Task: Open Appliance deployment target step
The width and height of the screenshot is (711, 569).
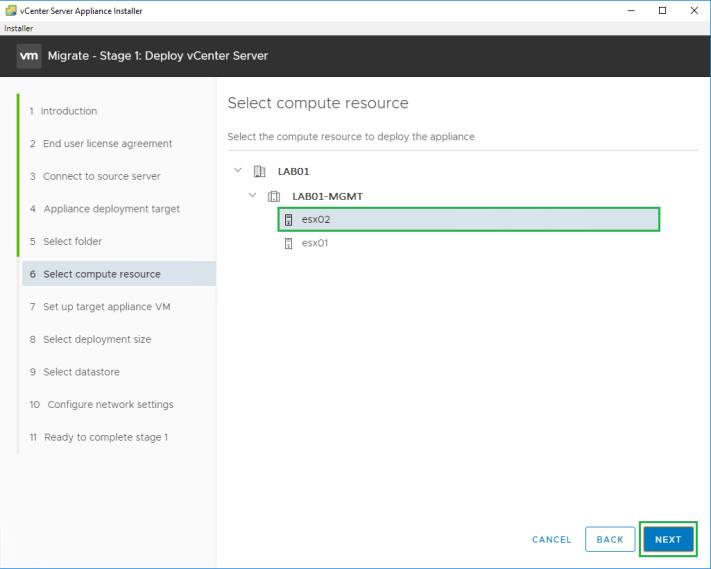Action: click(111, 209)
